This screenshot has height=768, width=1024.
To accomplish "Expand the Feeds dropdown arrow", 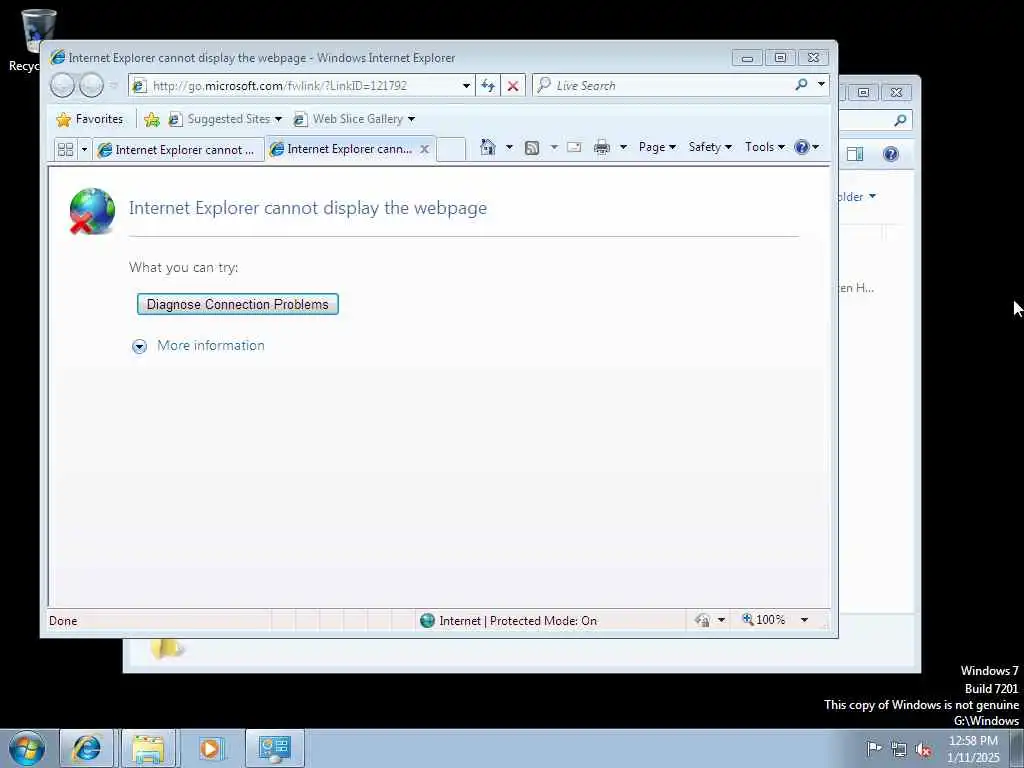I will 554,147.
